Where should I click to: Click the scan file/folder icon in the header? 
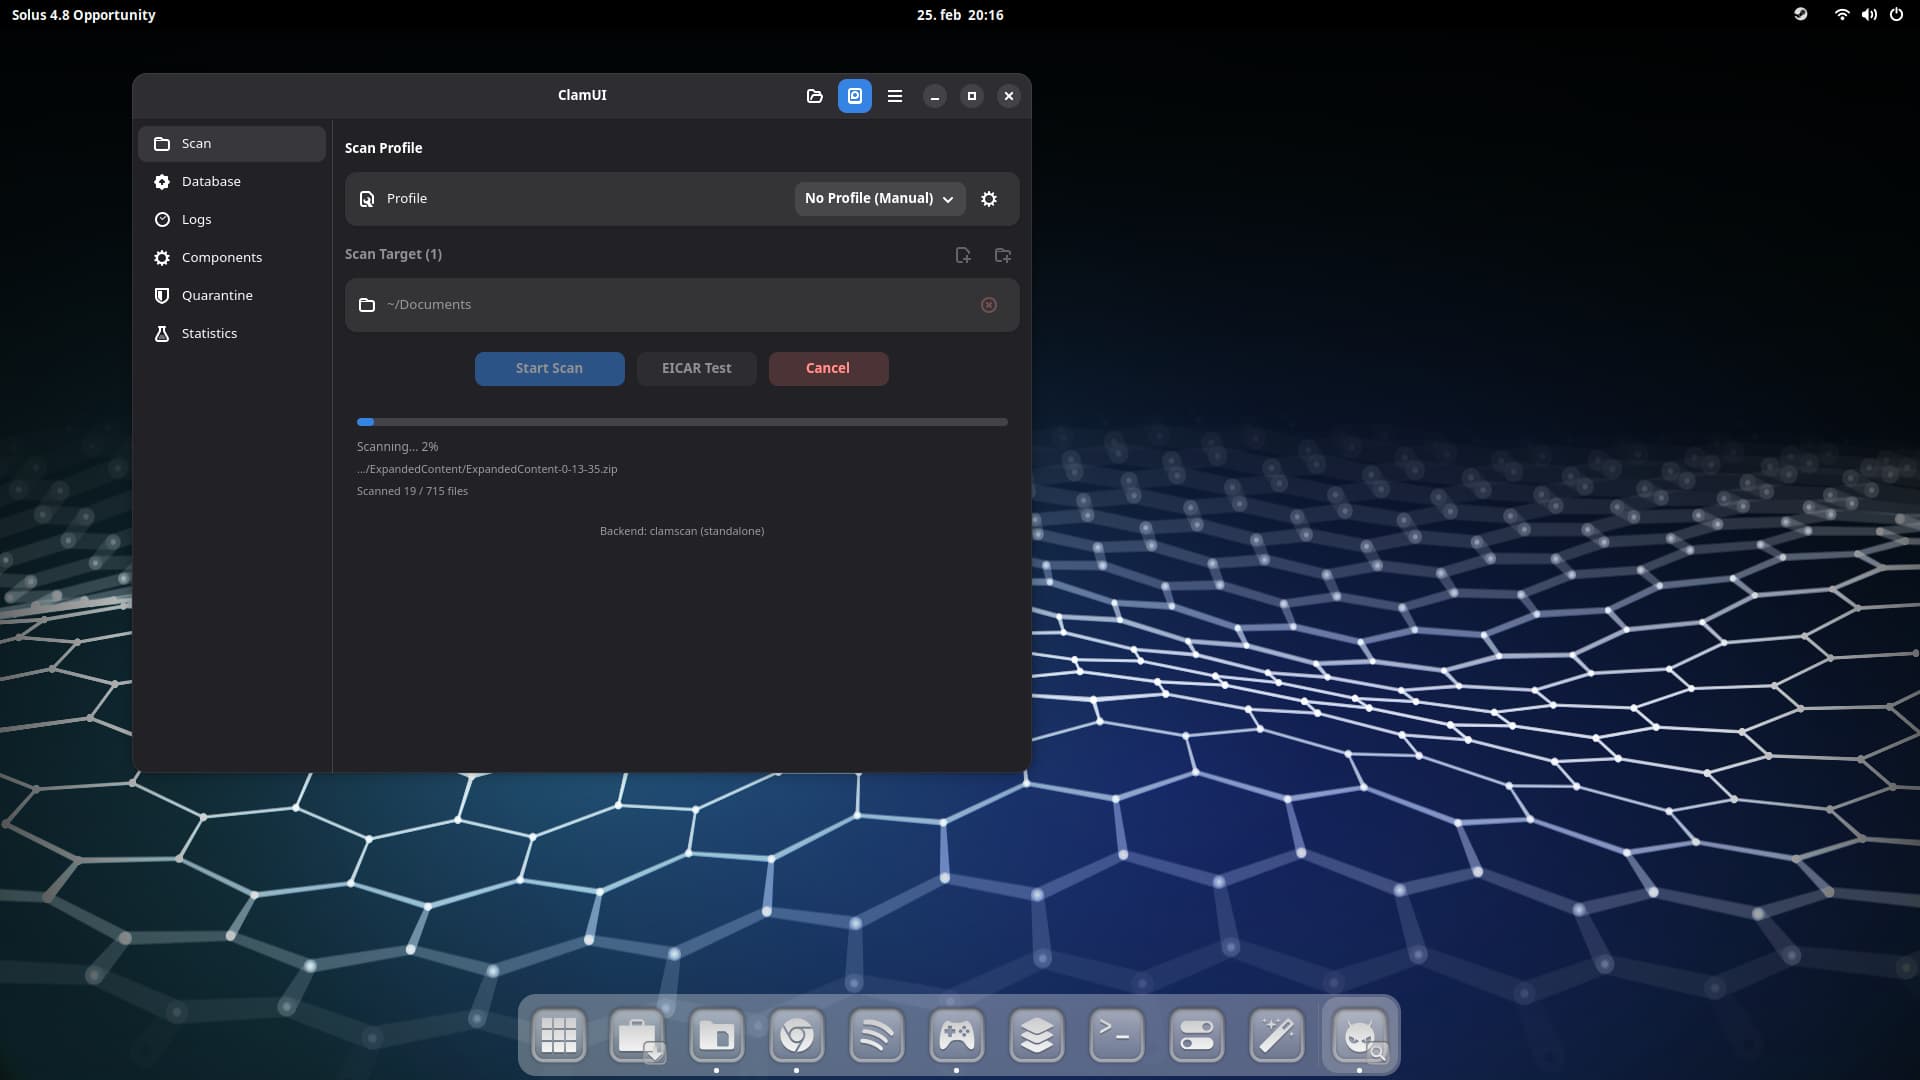coord(814,96)
